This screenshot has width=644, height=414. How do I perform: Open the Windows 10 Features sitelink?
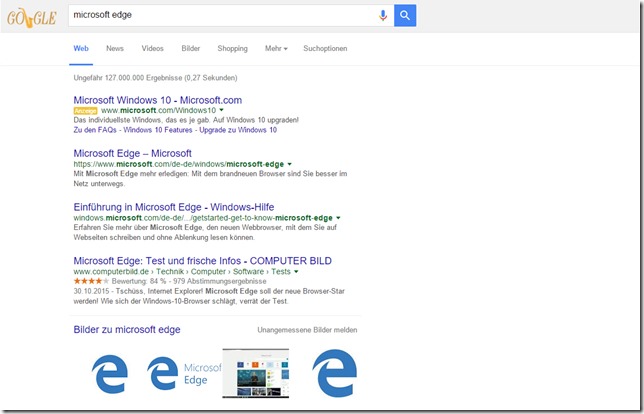click(x=158, y=130)
